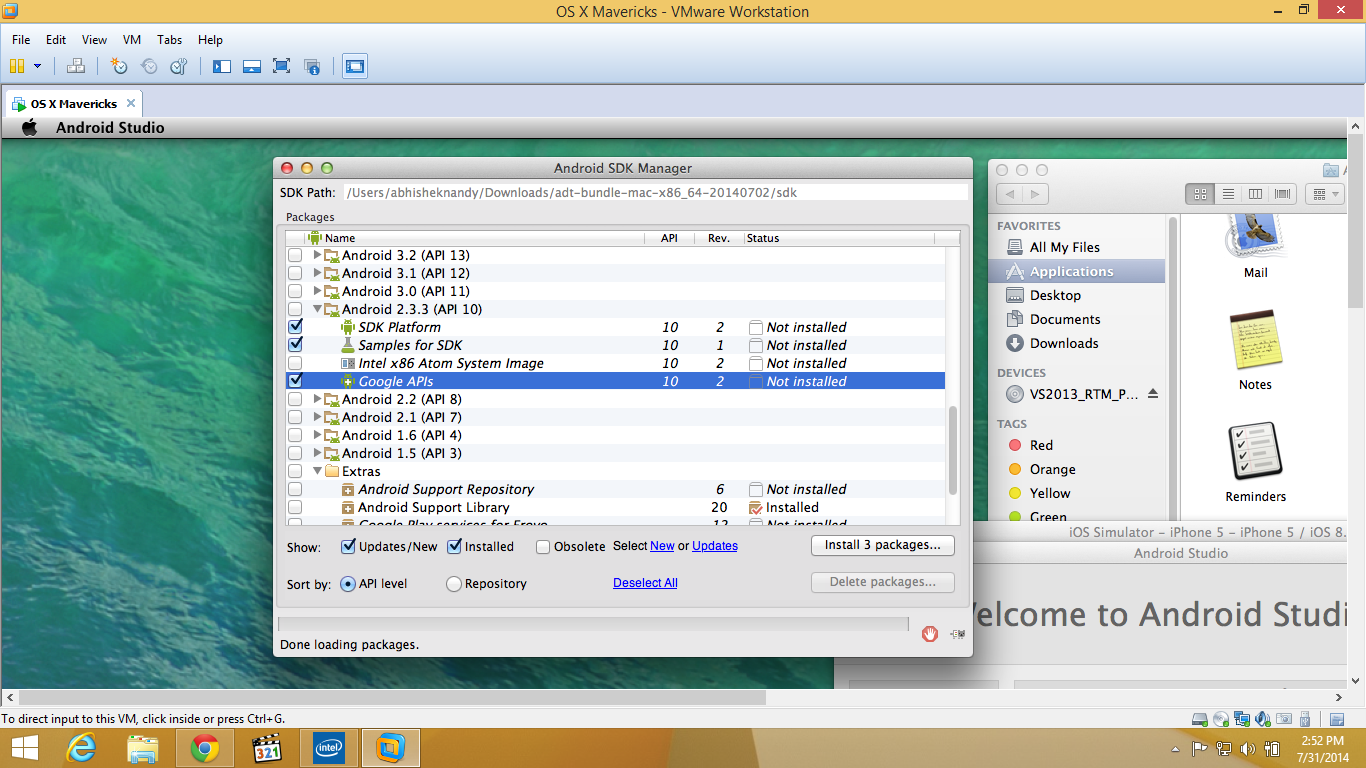
Task: Uncheck the Samples for SDK checkbox
Action: click(x=295, y=345)
